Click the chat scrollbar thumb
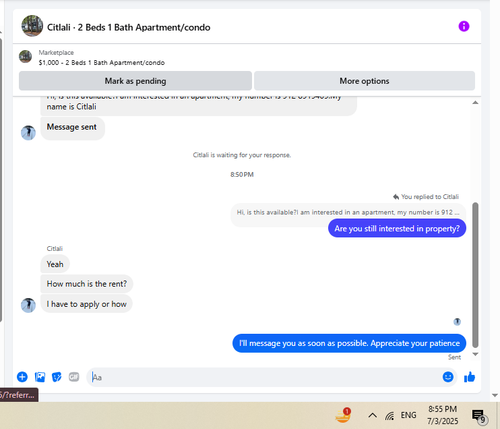 [x=475, y=275]
